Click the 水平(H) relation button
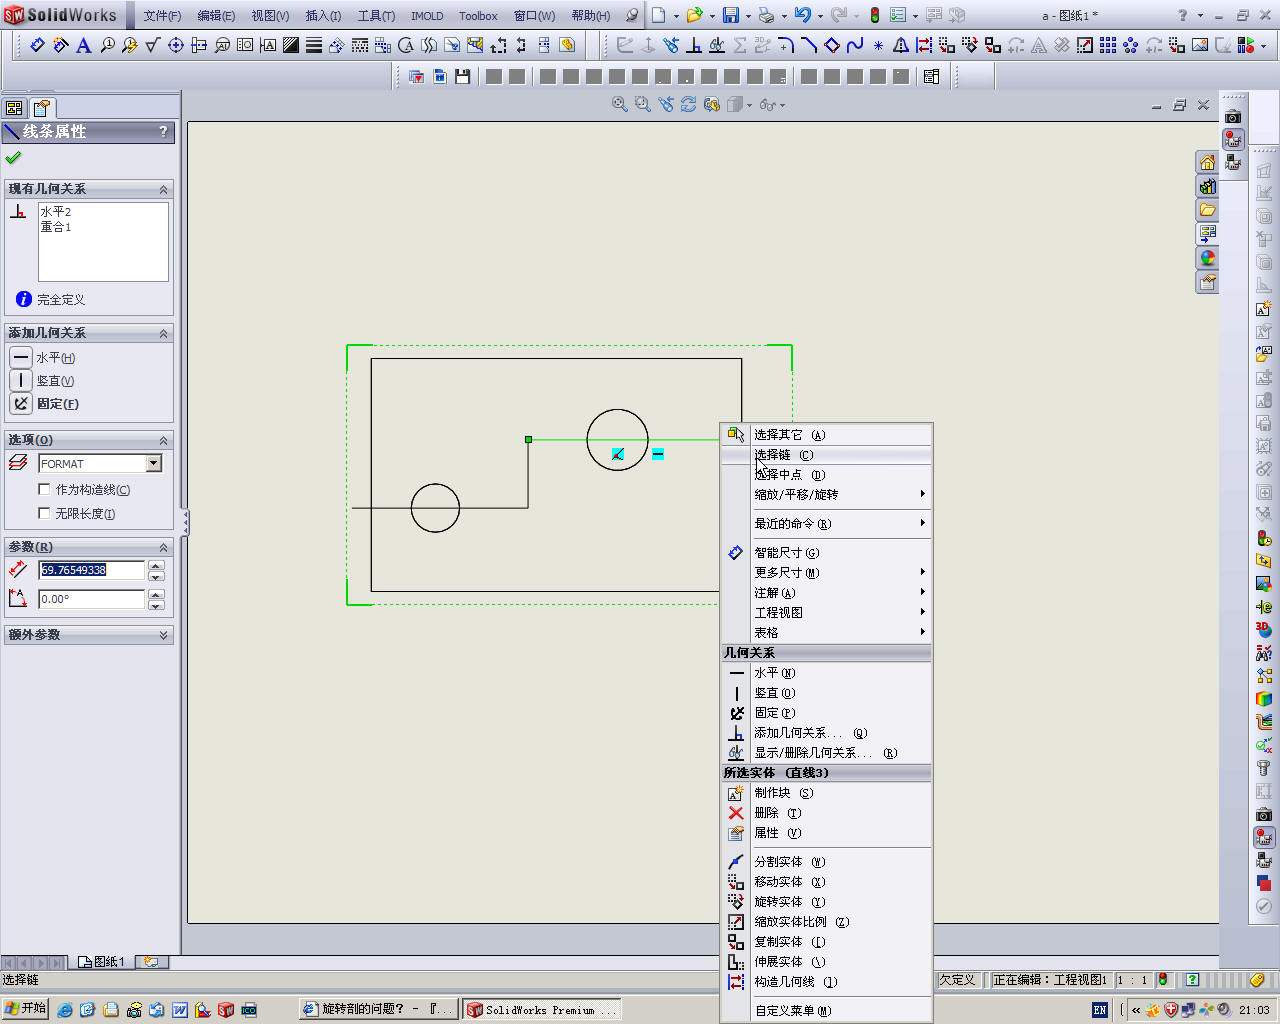 (21, 357)
